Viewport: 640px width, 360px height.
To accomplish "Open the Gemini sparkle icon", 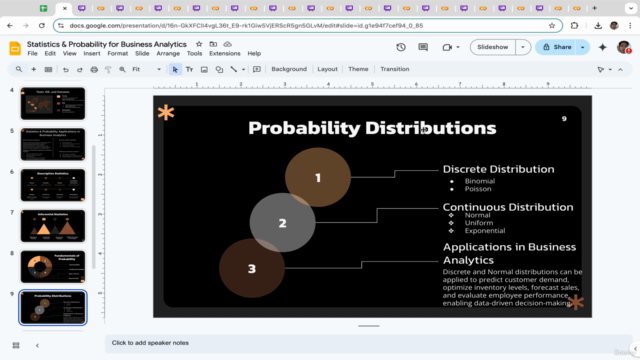I will click(602, 47).
